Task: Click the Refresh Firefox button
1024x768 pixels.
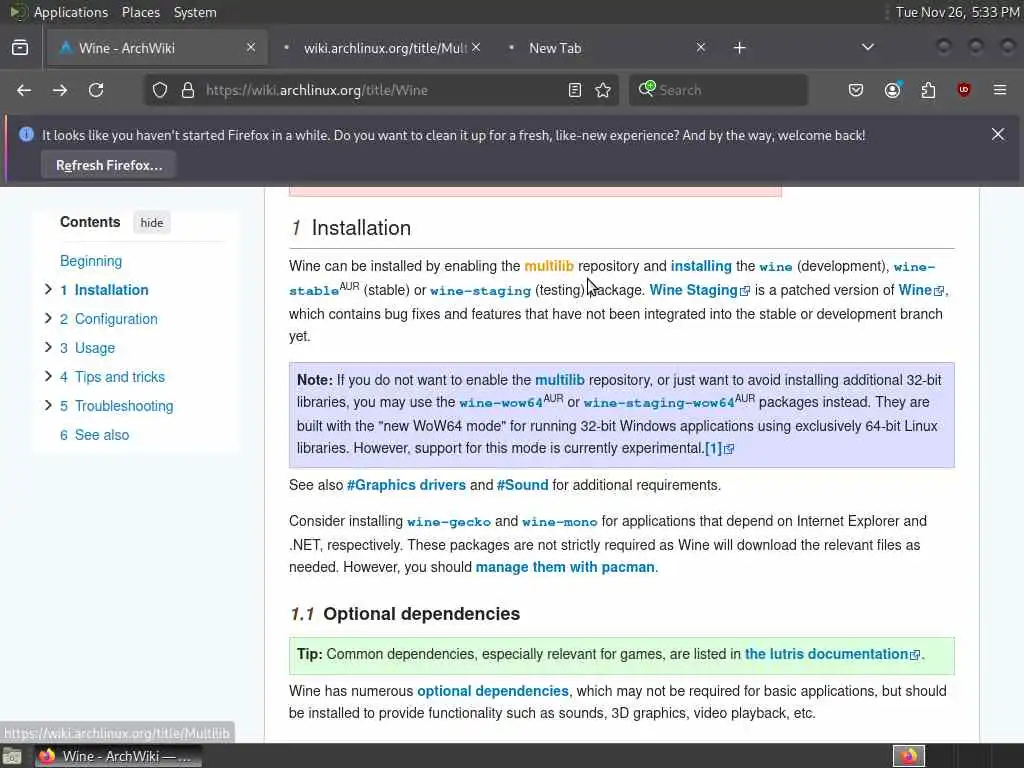Action: 109,165
